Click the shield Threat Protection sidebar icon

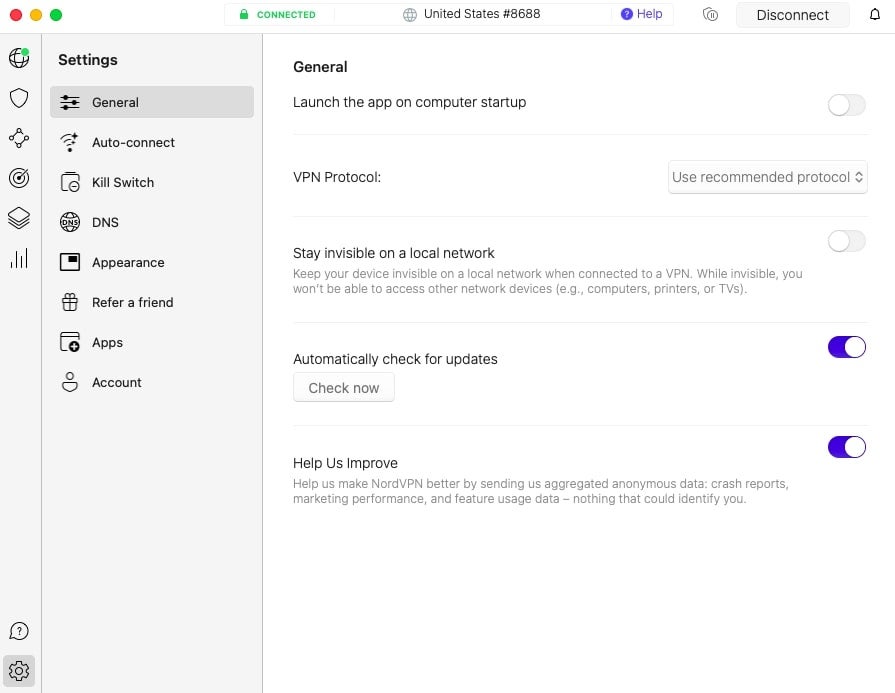pos(19,98)
